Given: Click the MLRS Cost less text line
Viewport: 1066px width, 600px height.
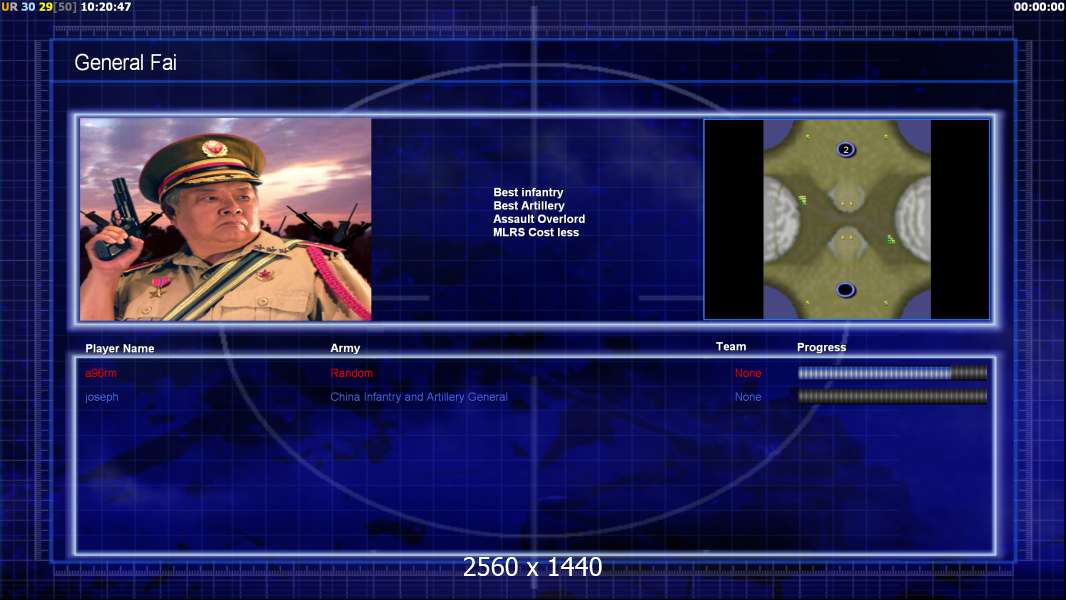Looking at the screenshot, I should point(536,232).
